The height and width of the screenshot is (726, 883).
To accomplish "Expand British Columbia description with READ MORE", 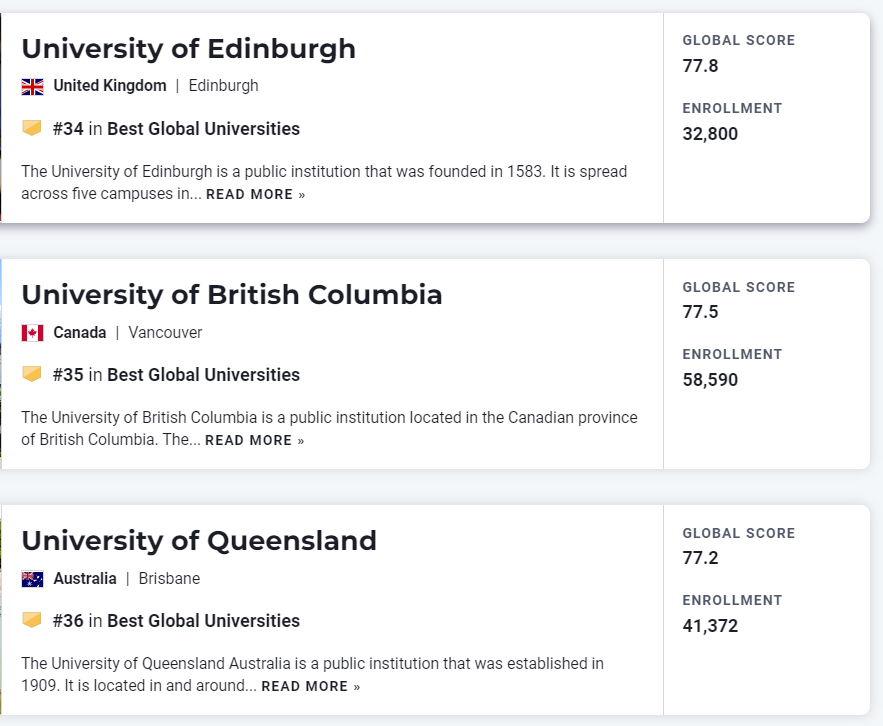I will pyautogui.click(x=254, y=441).
